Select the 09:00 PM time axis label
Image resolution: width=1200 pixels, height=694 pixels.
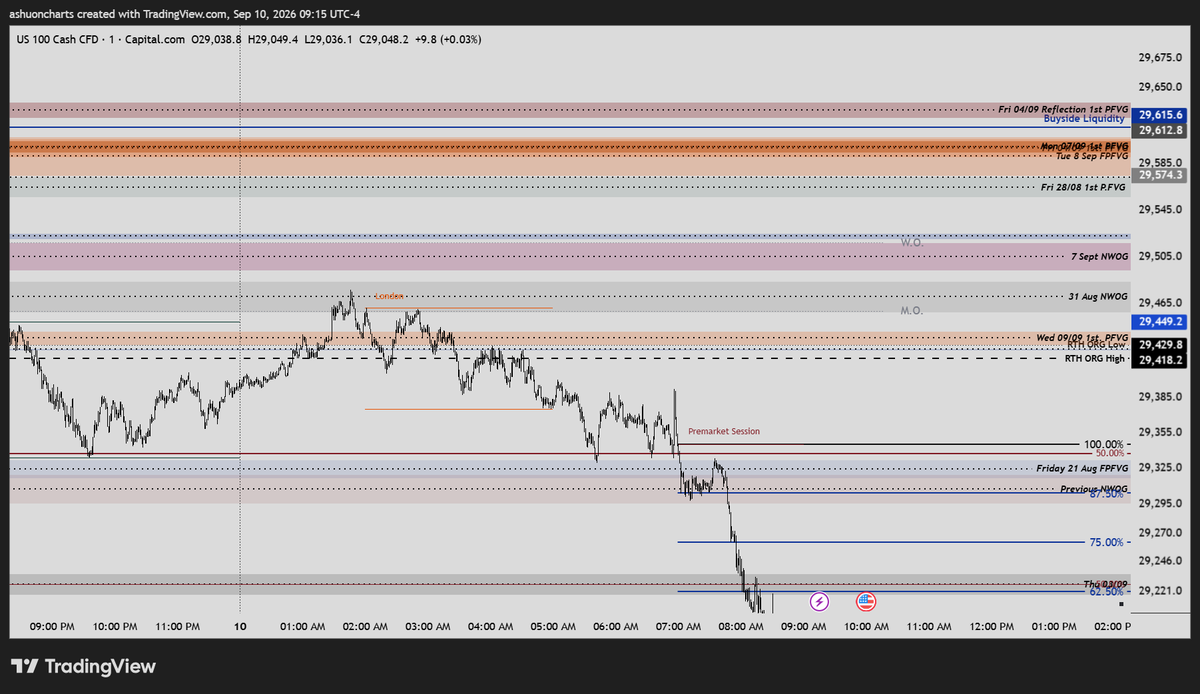click(x=52, y=626)
